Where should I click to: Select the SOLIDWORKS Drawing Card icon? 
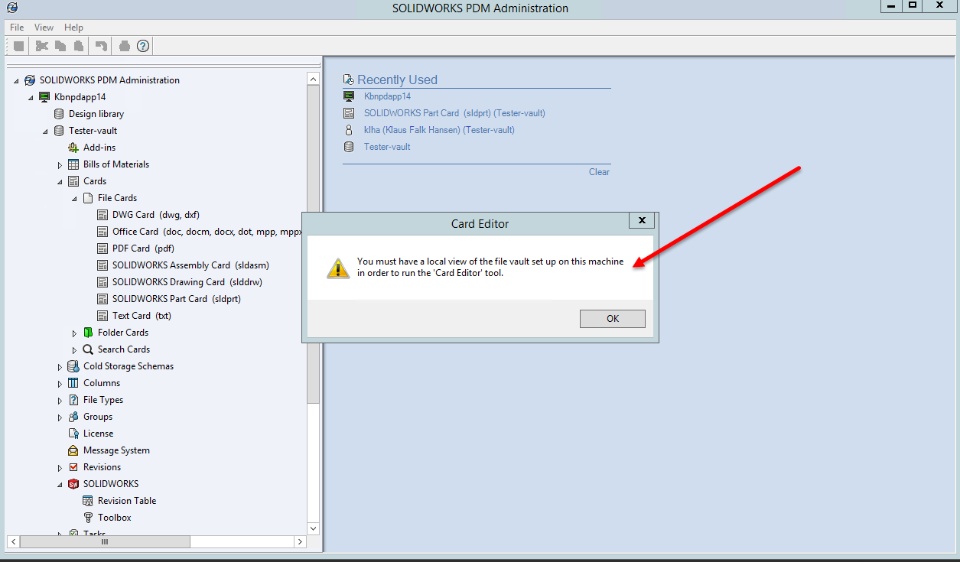(x=102, y=282)
